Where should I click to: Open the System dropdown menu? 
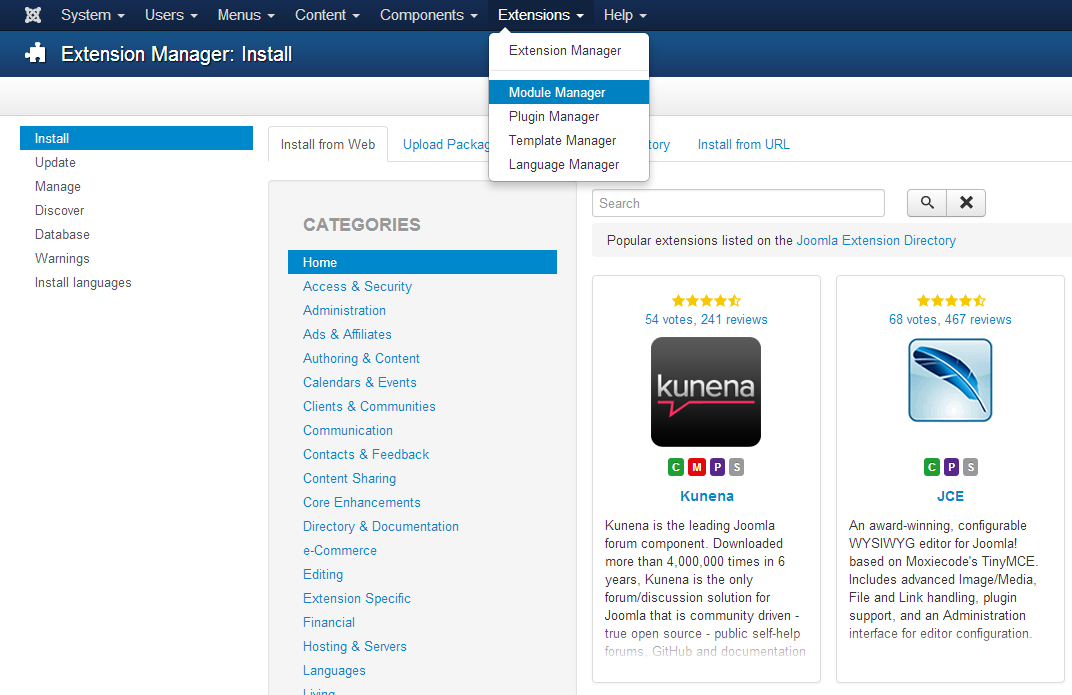click(x=92, y=15)
